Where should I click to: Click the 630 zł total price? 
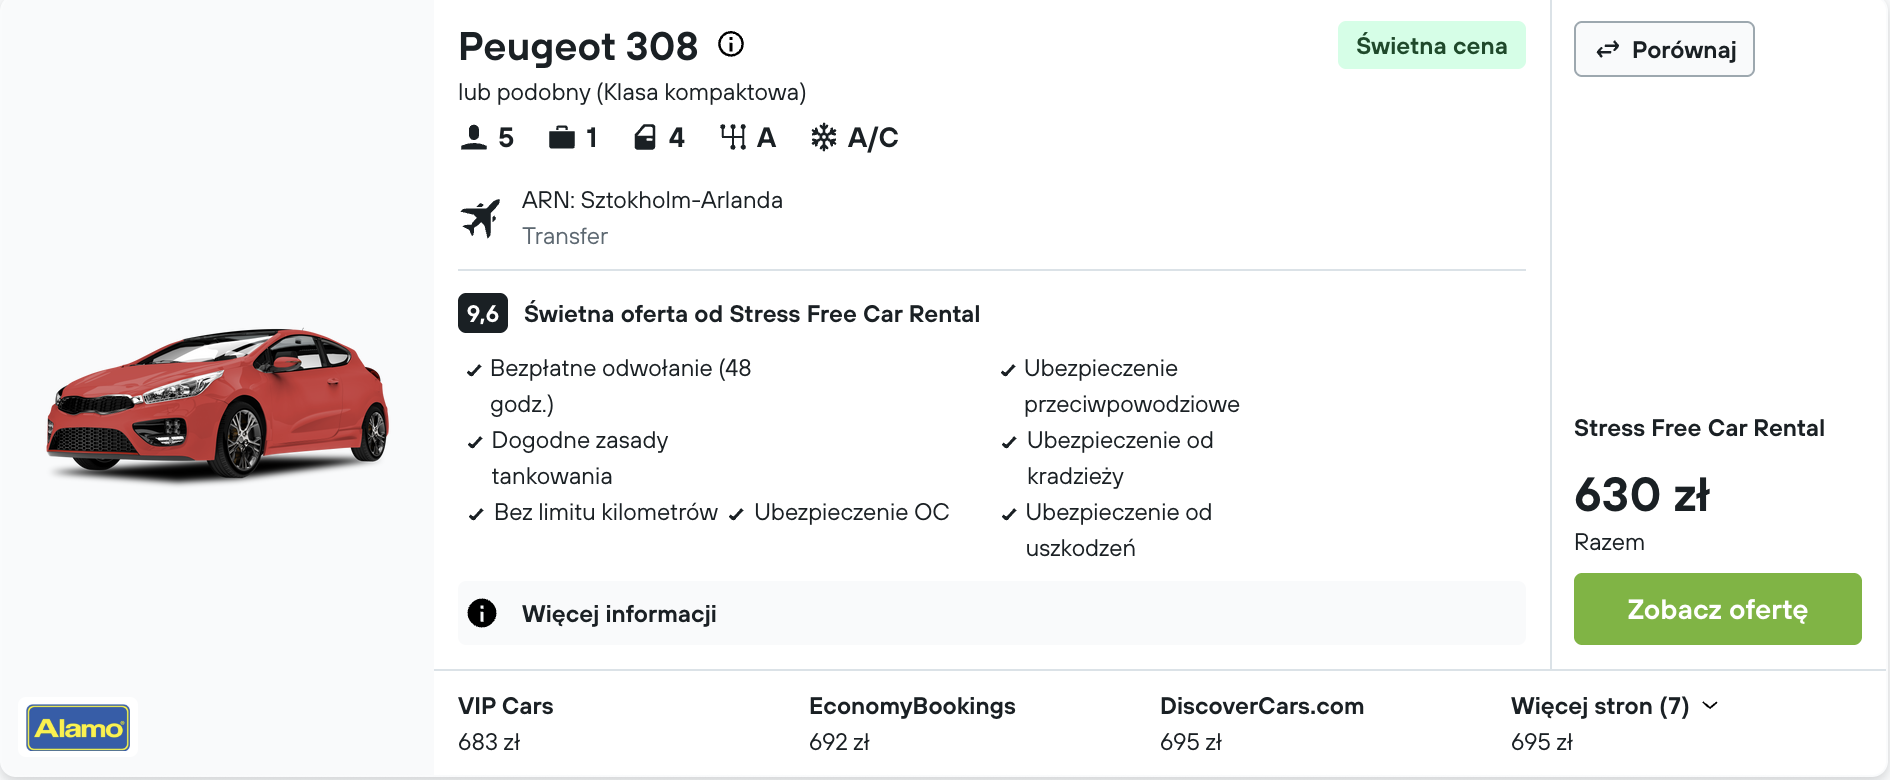[x=1642, y=494]
